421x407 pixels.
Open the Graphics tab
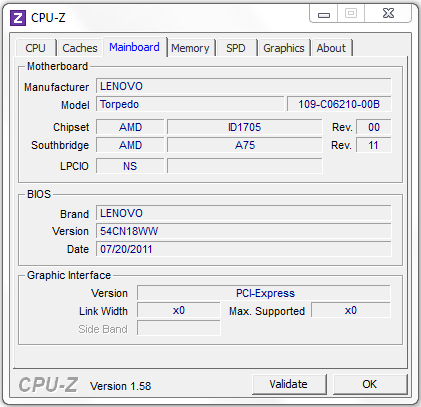point(284,48)
